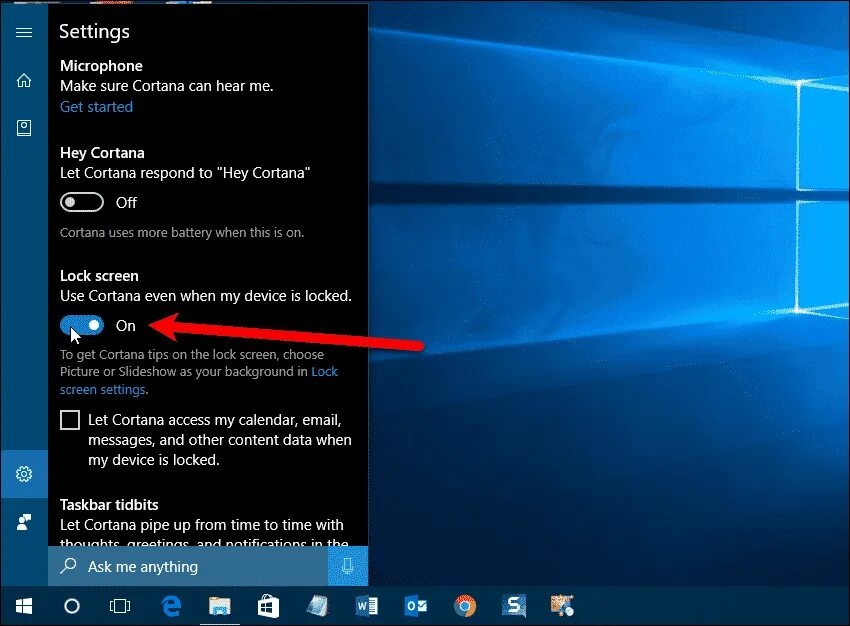
Task: Click the Ask me anything search box
Action: point(188,566)
